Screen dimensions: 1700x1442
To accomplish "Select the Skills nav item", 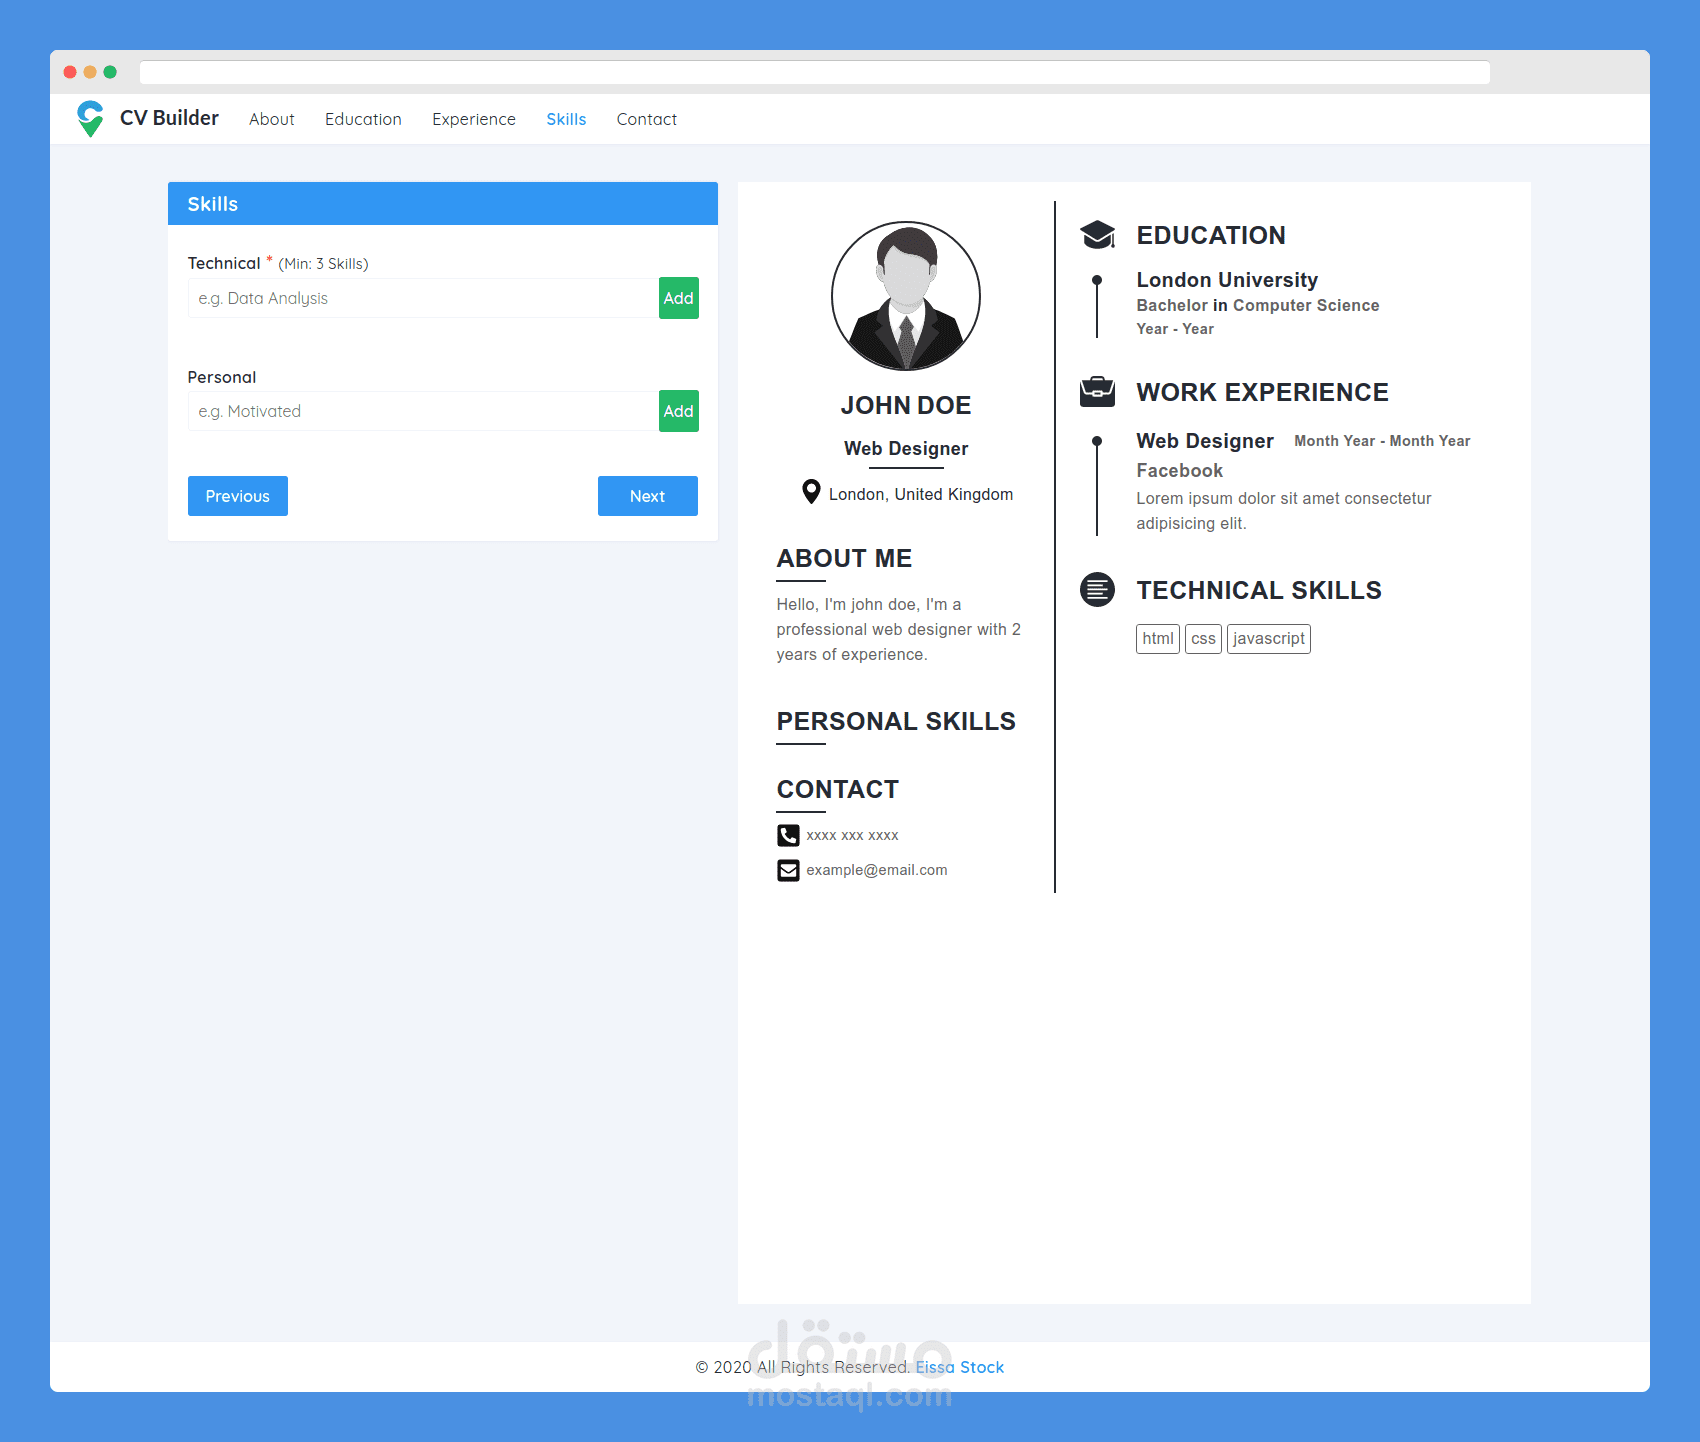I will tap(566, 119).
